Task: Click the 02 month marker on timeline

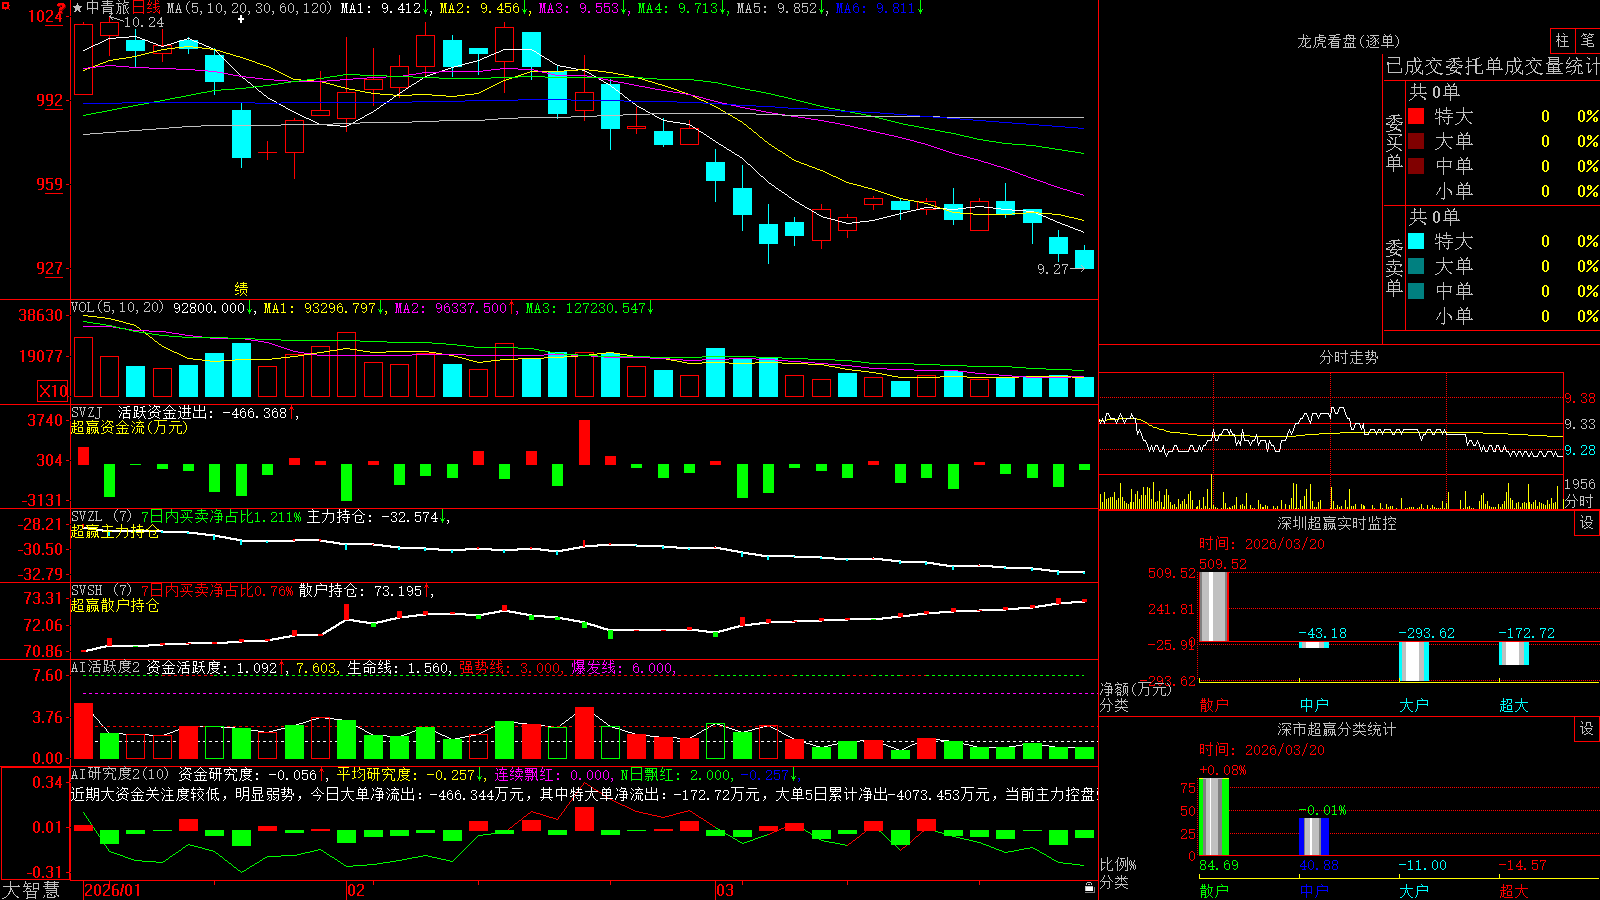Action: pyautogui.click(x=356, y=890)
